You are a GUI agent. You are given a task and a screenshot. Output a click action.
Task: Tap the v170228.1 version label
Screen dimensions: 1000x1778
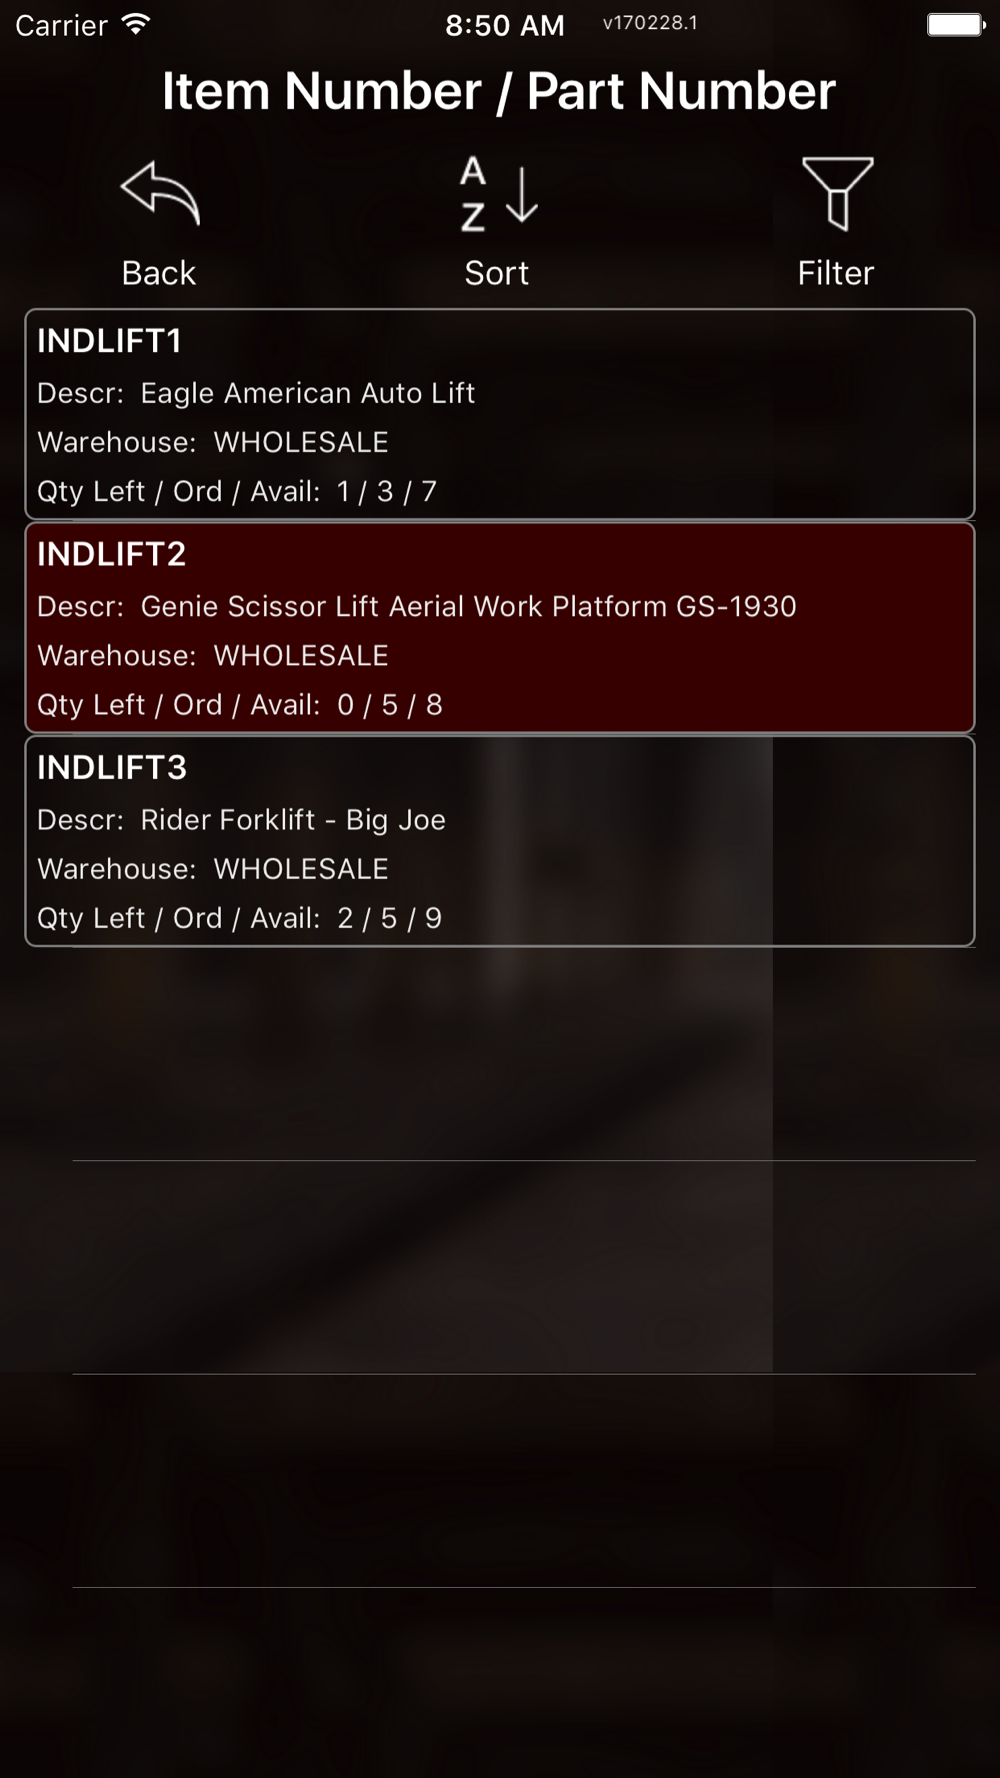(650, 23)
